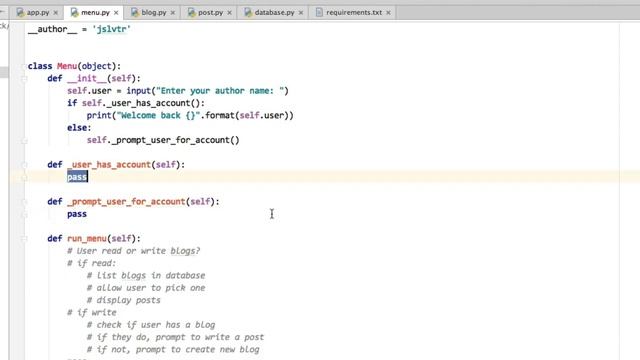Click the comment '# check if user has a blog'

pos(151,325)
